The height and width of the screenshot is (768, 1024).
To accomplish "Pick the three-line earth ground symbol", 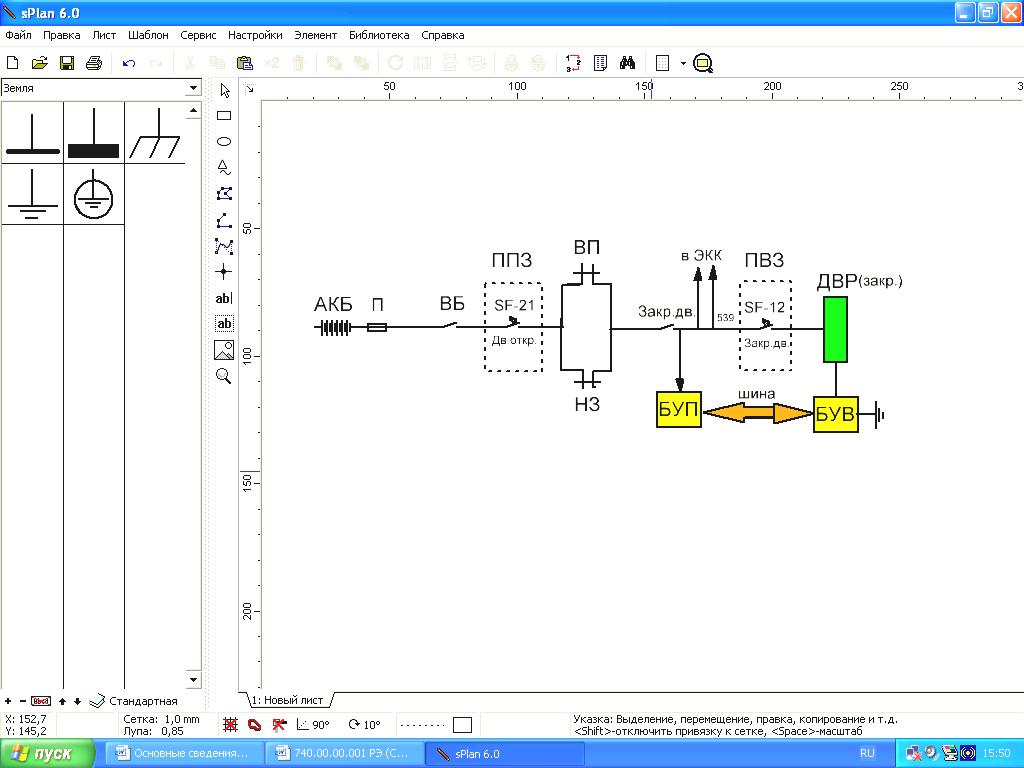I will pyautogui.click(x=32, y=194).
